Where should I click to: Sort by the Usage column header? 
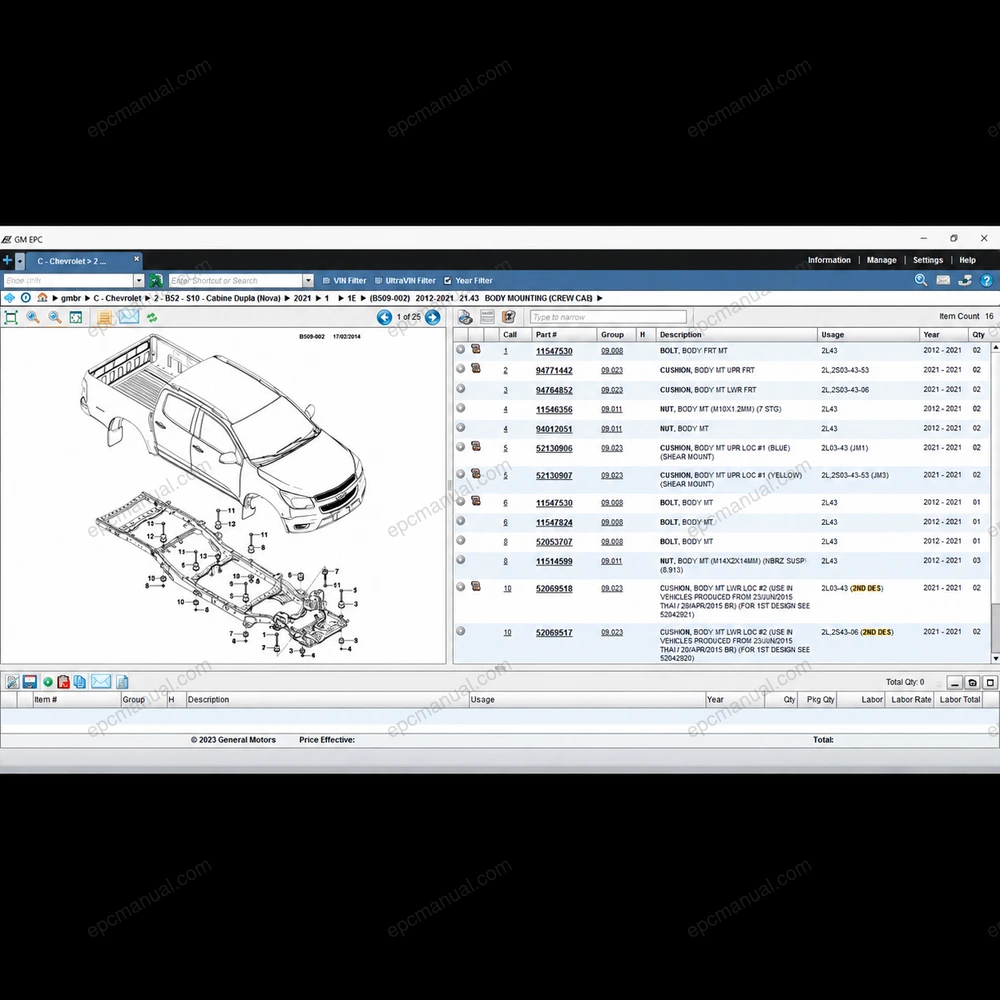tap(868, 334)
